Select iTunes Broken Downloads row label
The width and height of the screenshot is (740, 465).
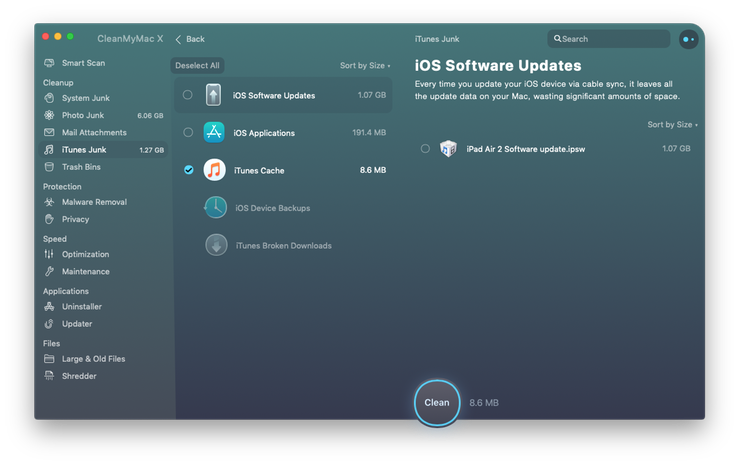tap(284, 245)
